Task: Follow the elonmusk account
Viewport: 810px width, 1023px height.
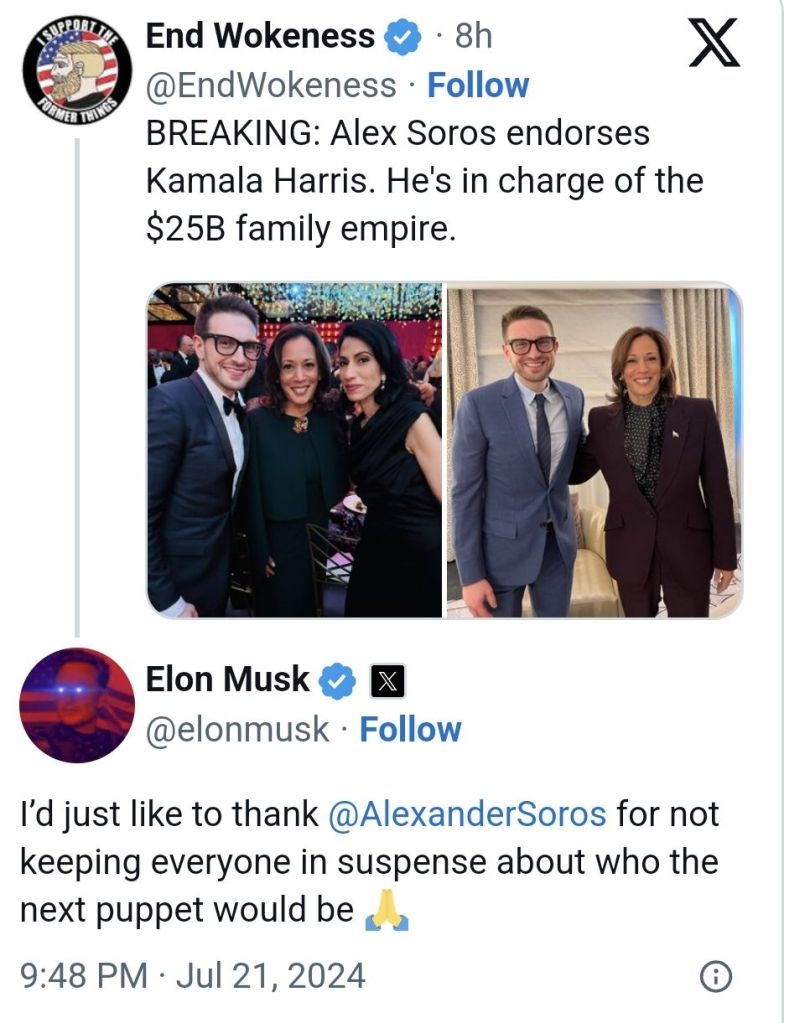Action: pos(410,729)
